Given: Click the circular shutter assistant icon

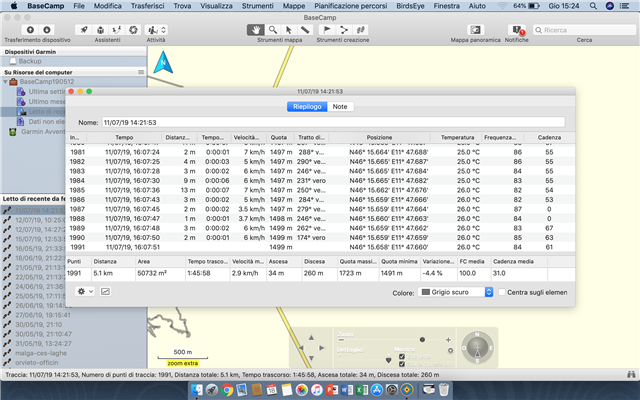Looking at the screenshot, I should coord(133,30).
